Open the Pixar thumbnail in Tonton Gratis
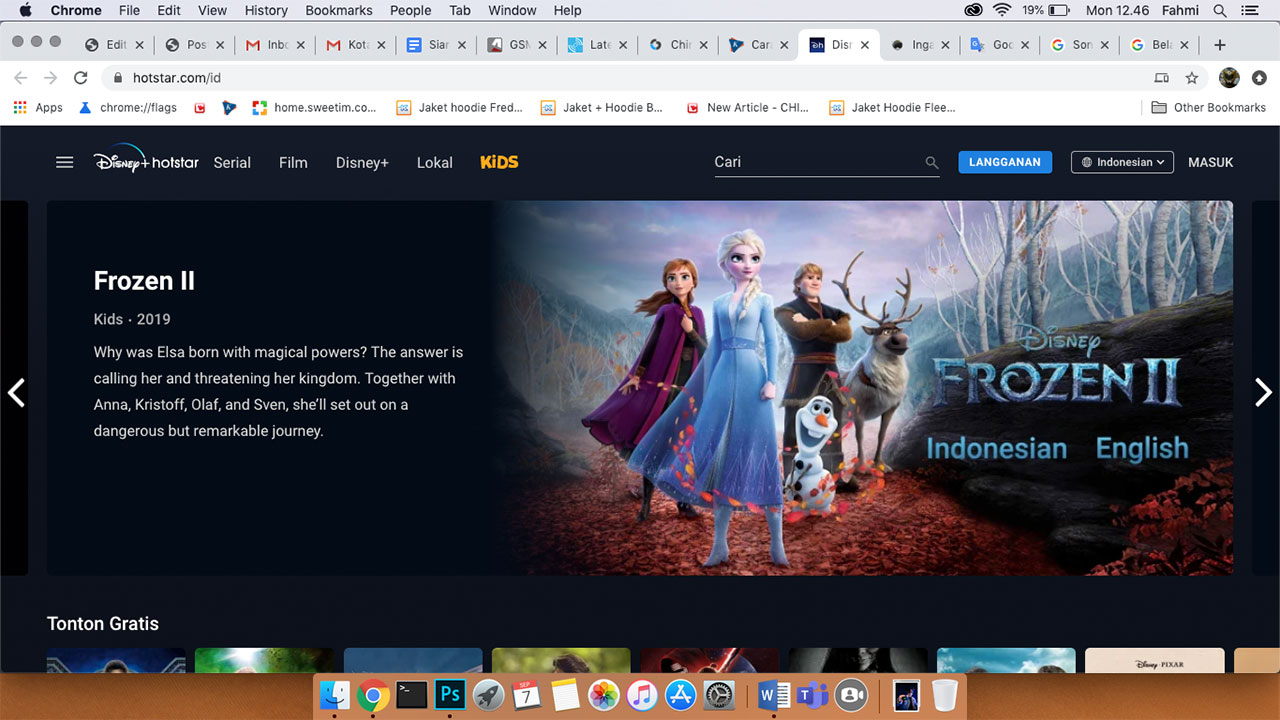1280x720 pixels. click(1155, 660)
